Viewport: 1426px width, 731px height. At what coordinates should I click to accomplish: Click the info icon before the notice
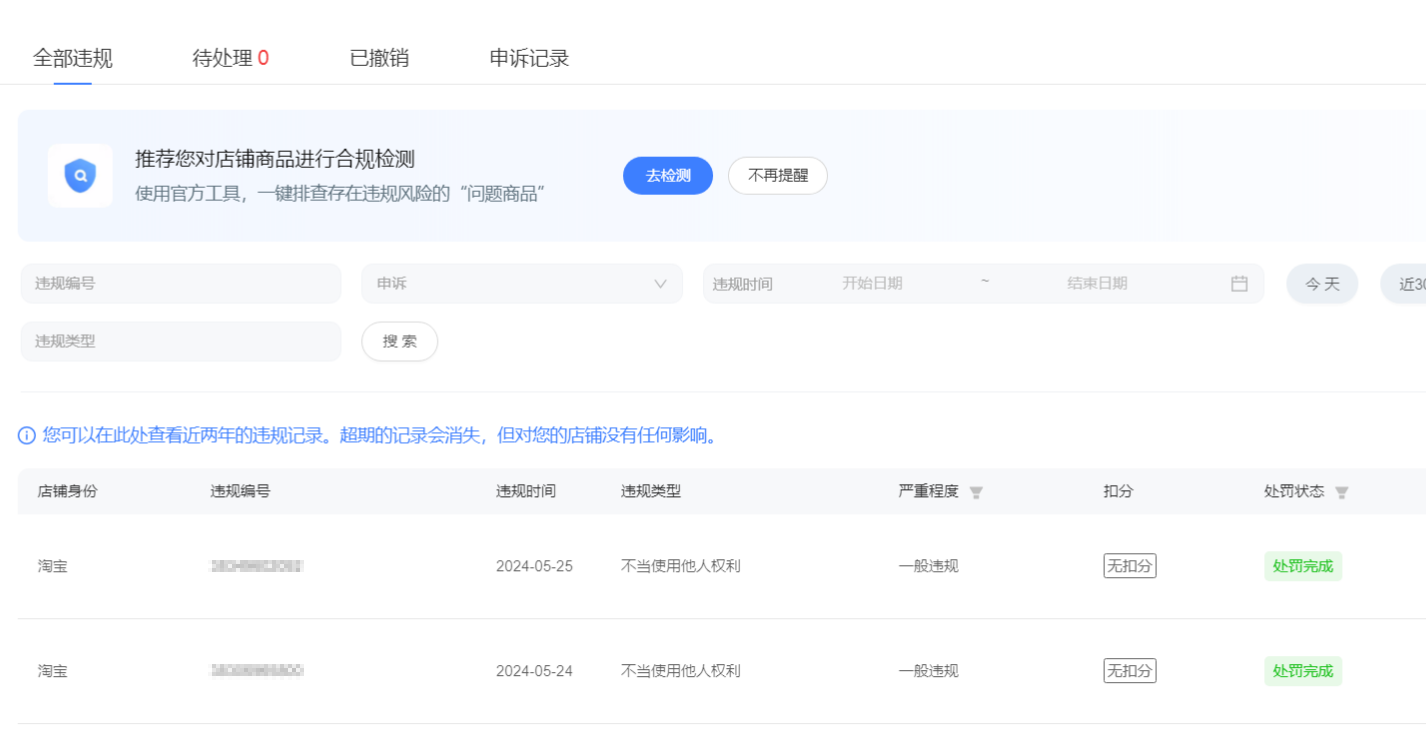(x=27, y=436)
